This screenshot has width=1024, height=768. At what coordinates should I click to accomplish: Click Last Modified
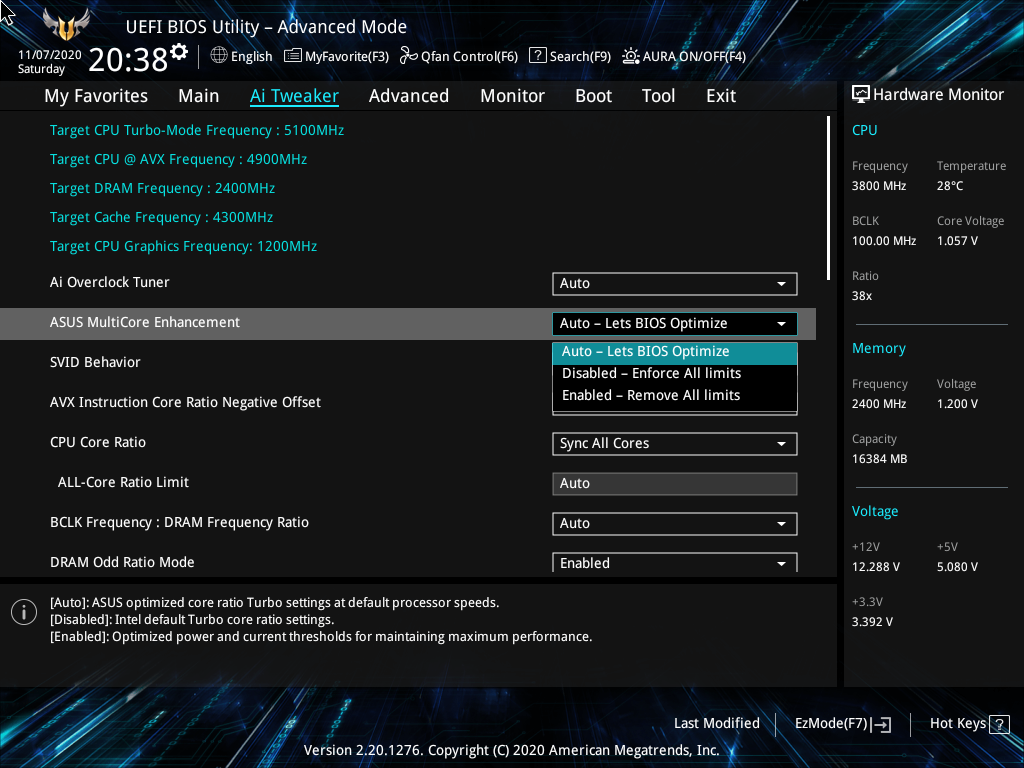point(716,723)
